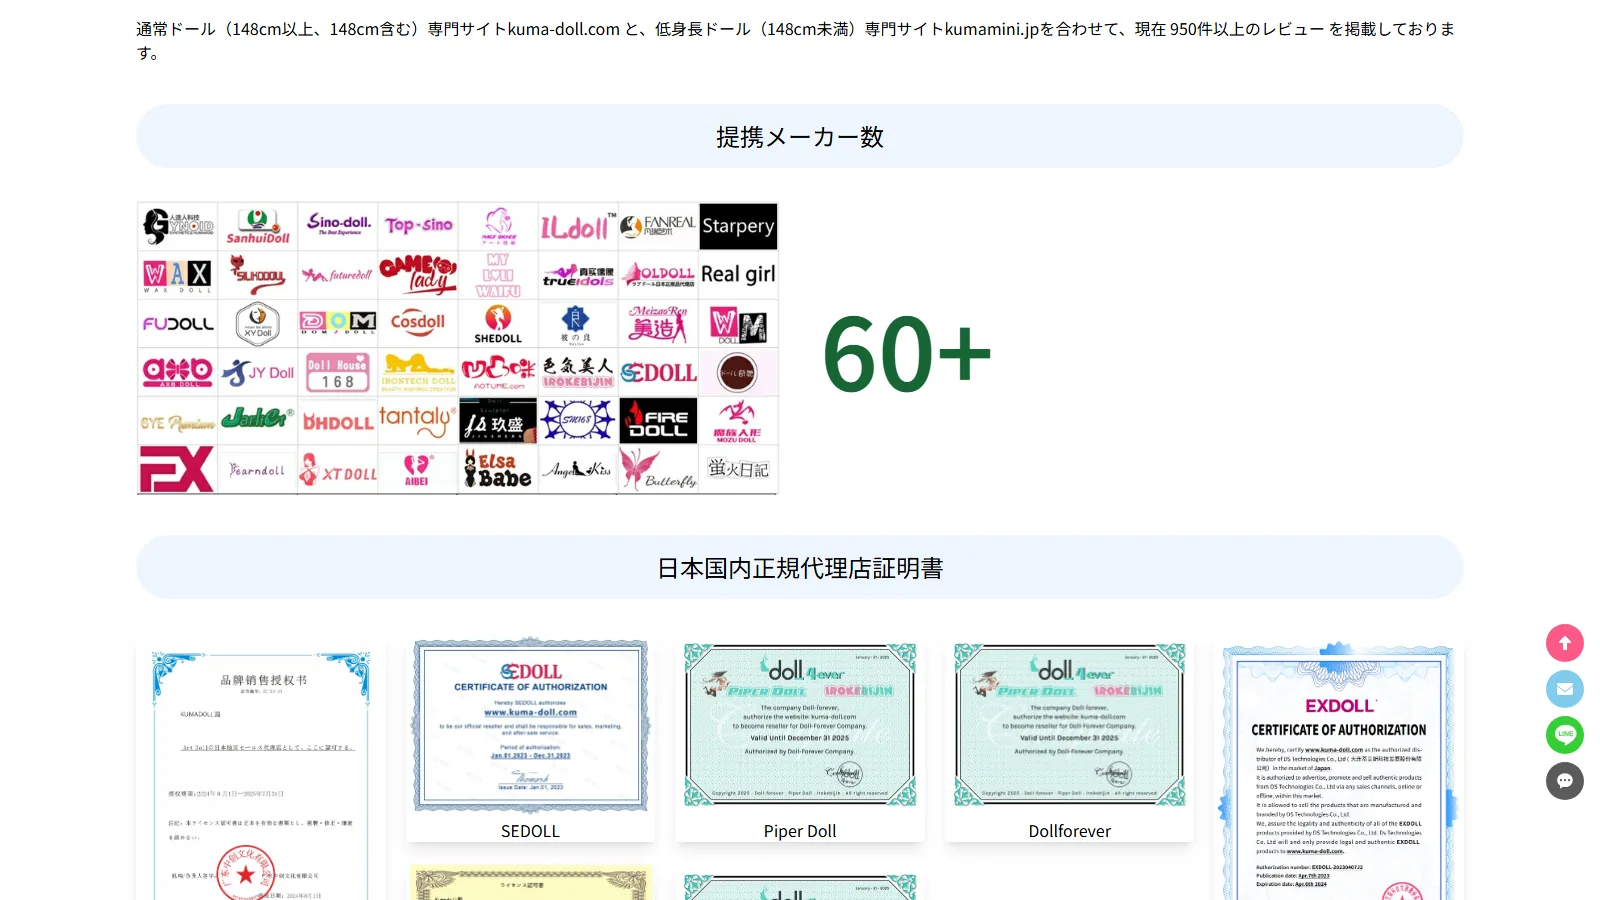The image size is (1600, 900).
Task: Click the SEDOLL logo in brand grid
Action: 658,372
